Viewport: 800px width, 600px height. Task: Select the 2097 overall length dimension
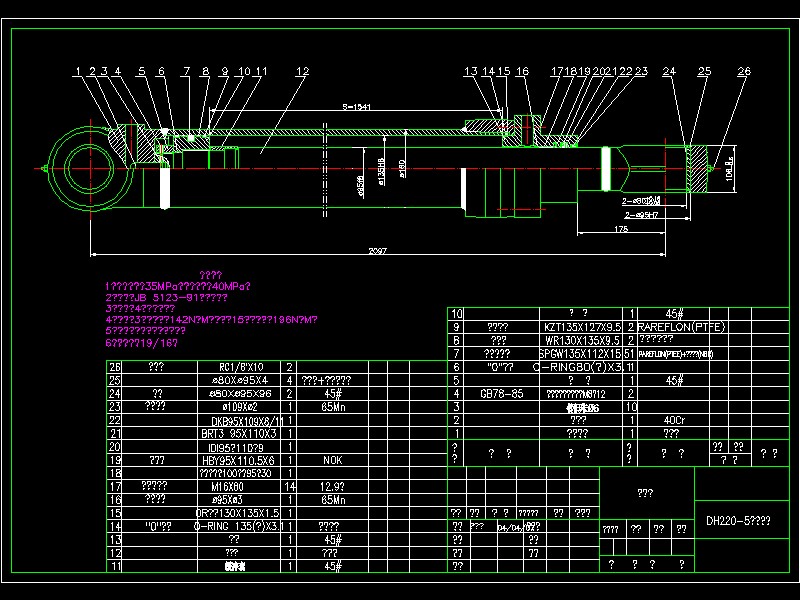[378, 250]
